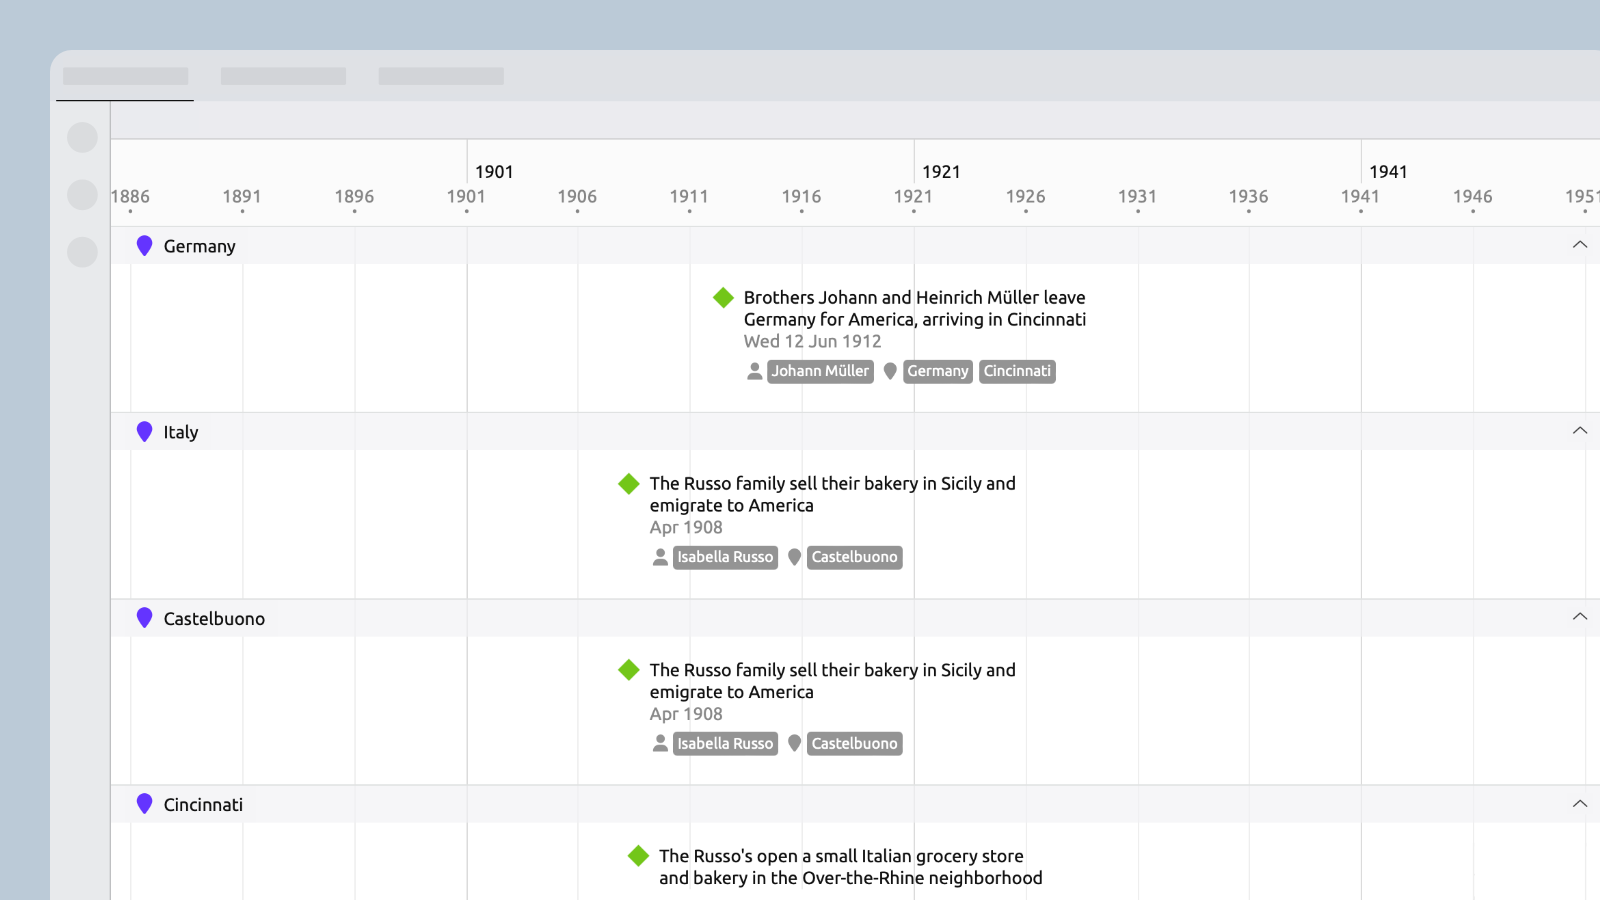
Task: Click Apr 1908 date in Castelbuono group
Action: pos(686,714)
